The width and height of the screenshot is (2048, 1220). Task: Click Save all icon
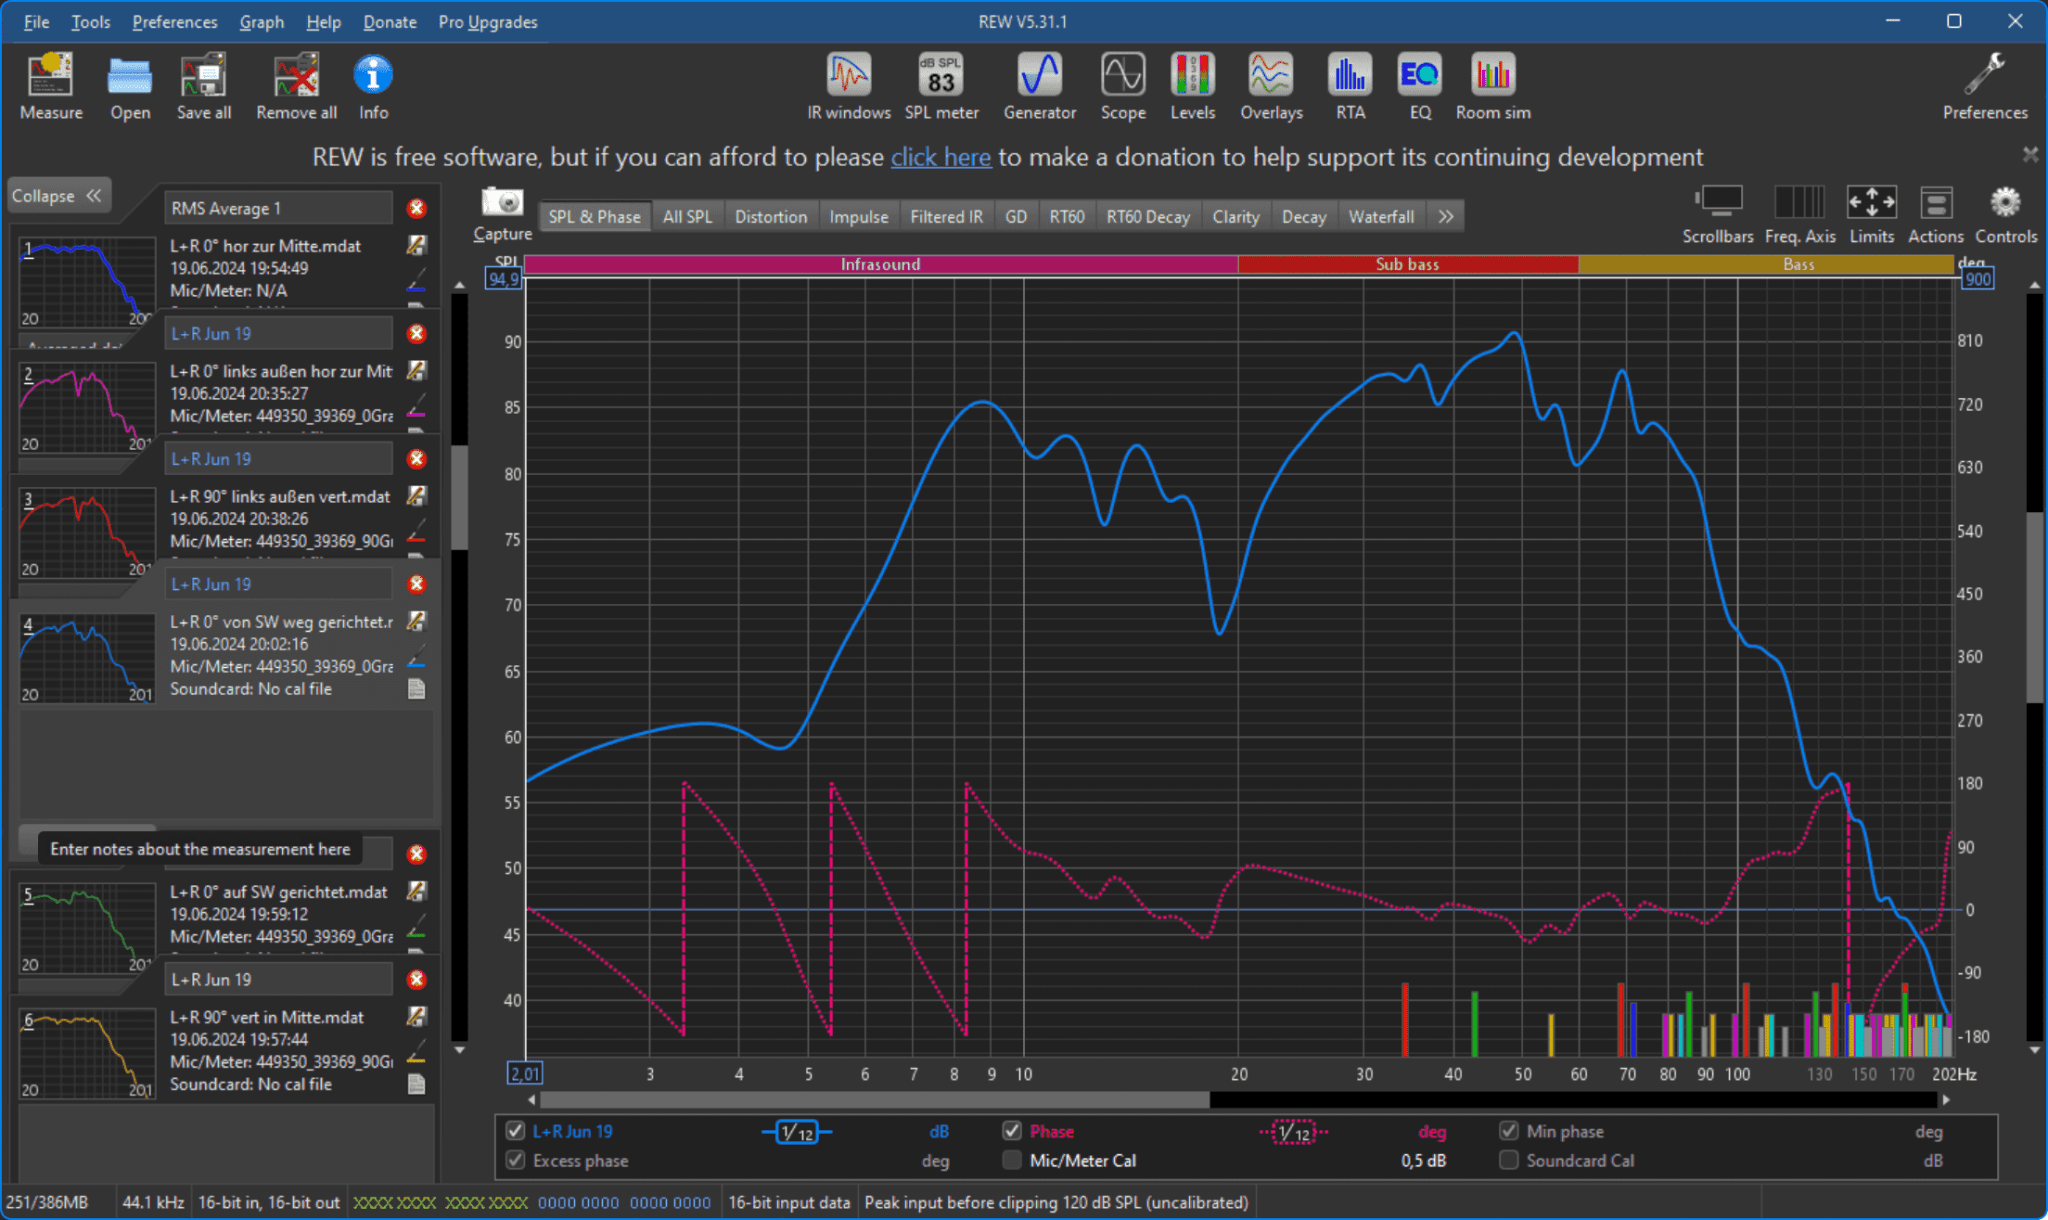(x=203, y=86)
